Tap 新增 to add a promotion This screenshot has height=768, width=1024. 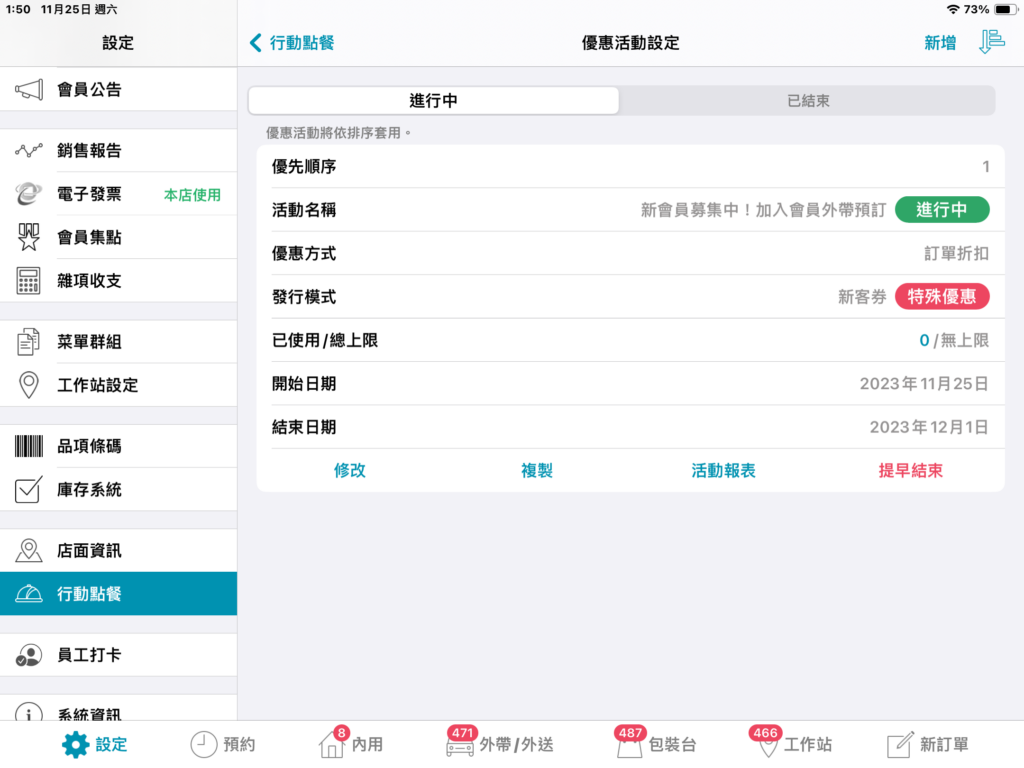pyautogui.click(x=940, y=43)
